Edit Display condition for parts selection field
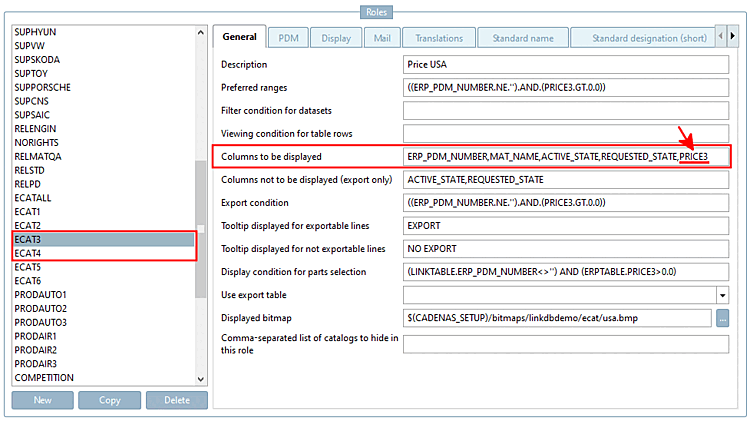 pyautogui.click(x=566, y=272)
